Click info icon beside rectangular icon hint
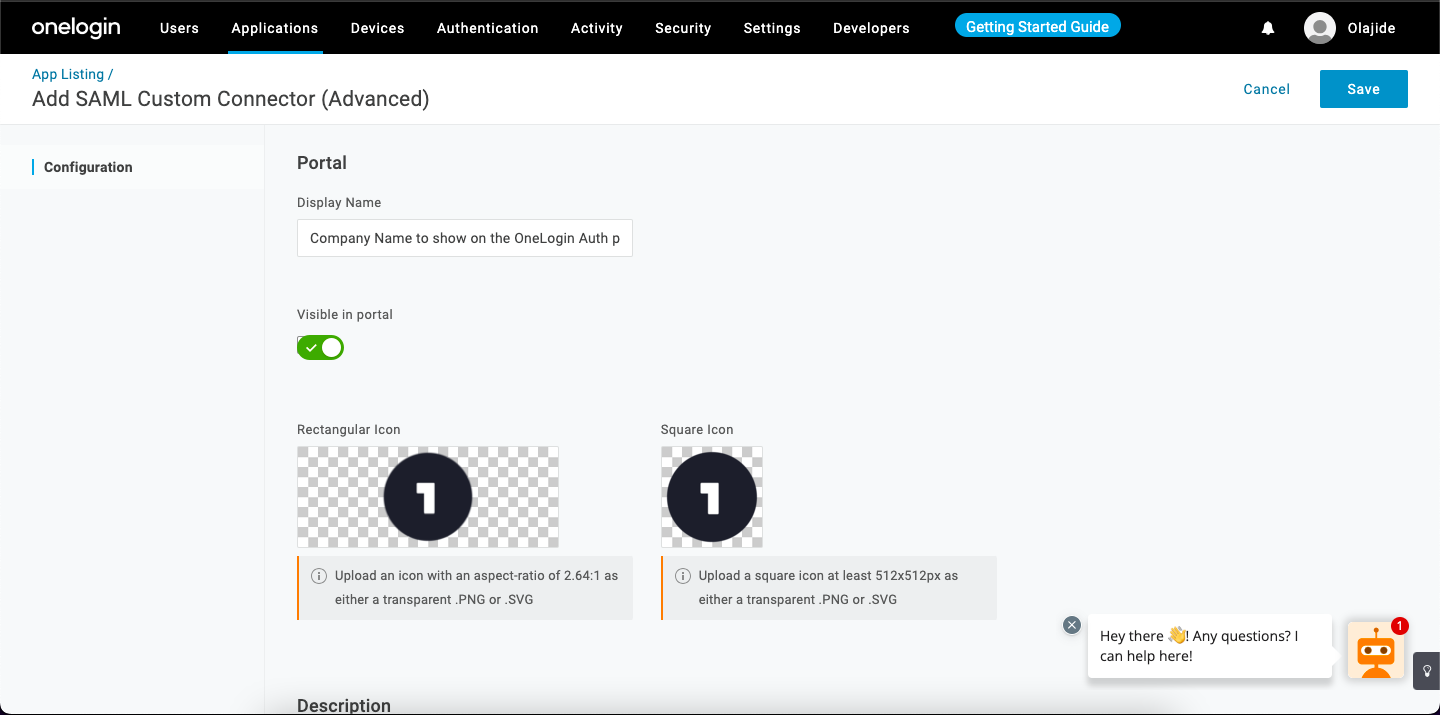Screen dimensions: 1440x715 [x=319, y=576]
